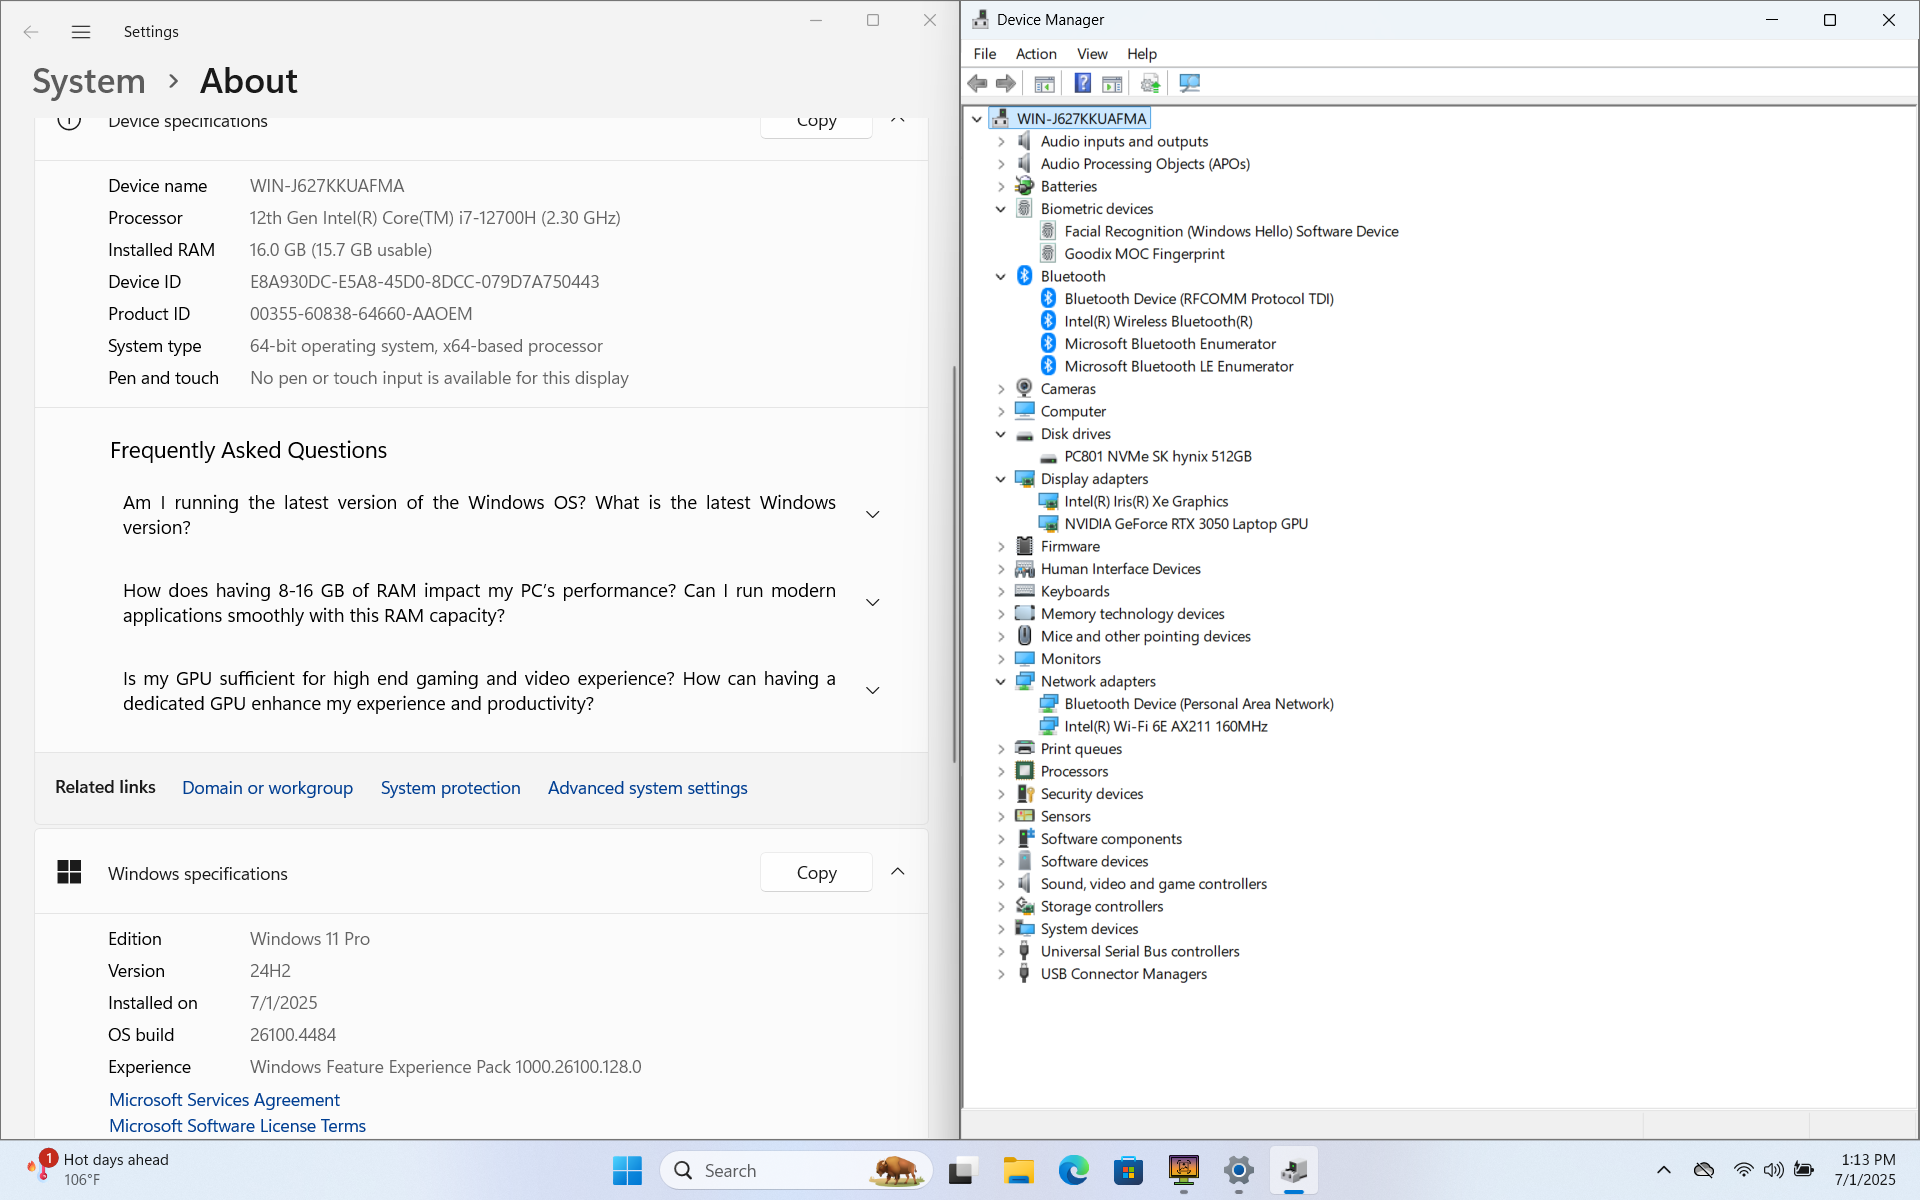Click Show/Hide Console Tree toolbar icon
Screen dimensions: 1920x1200
click(1044, 83)
